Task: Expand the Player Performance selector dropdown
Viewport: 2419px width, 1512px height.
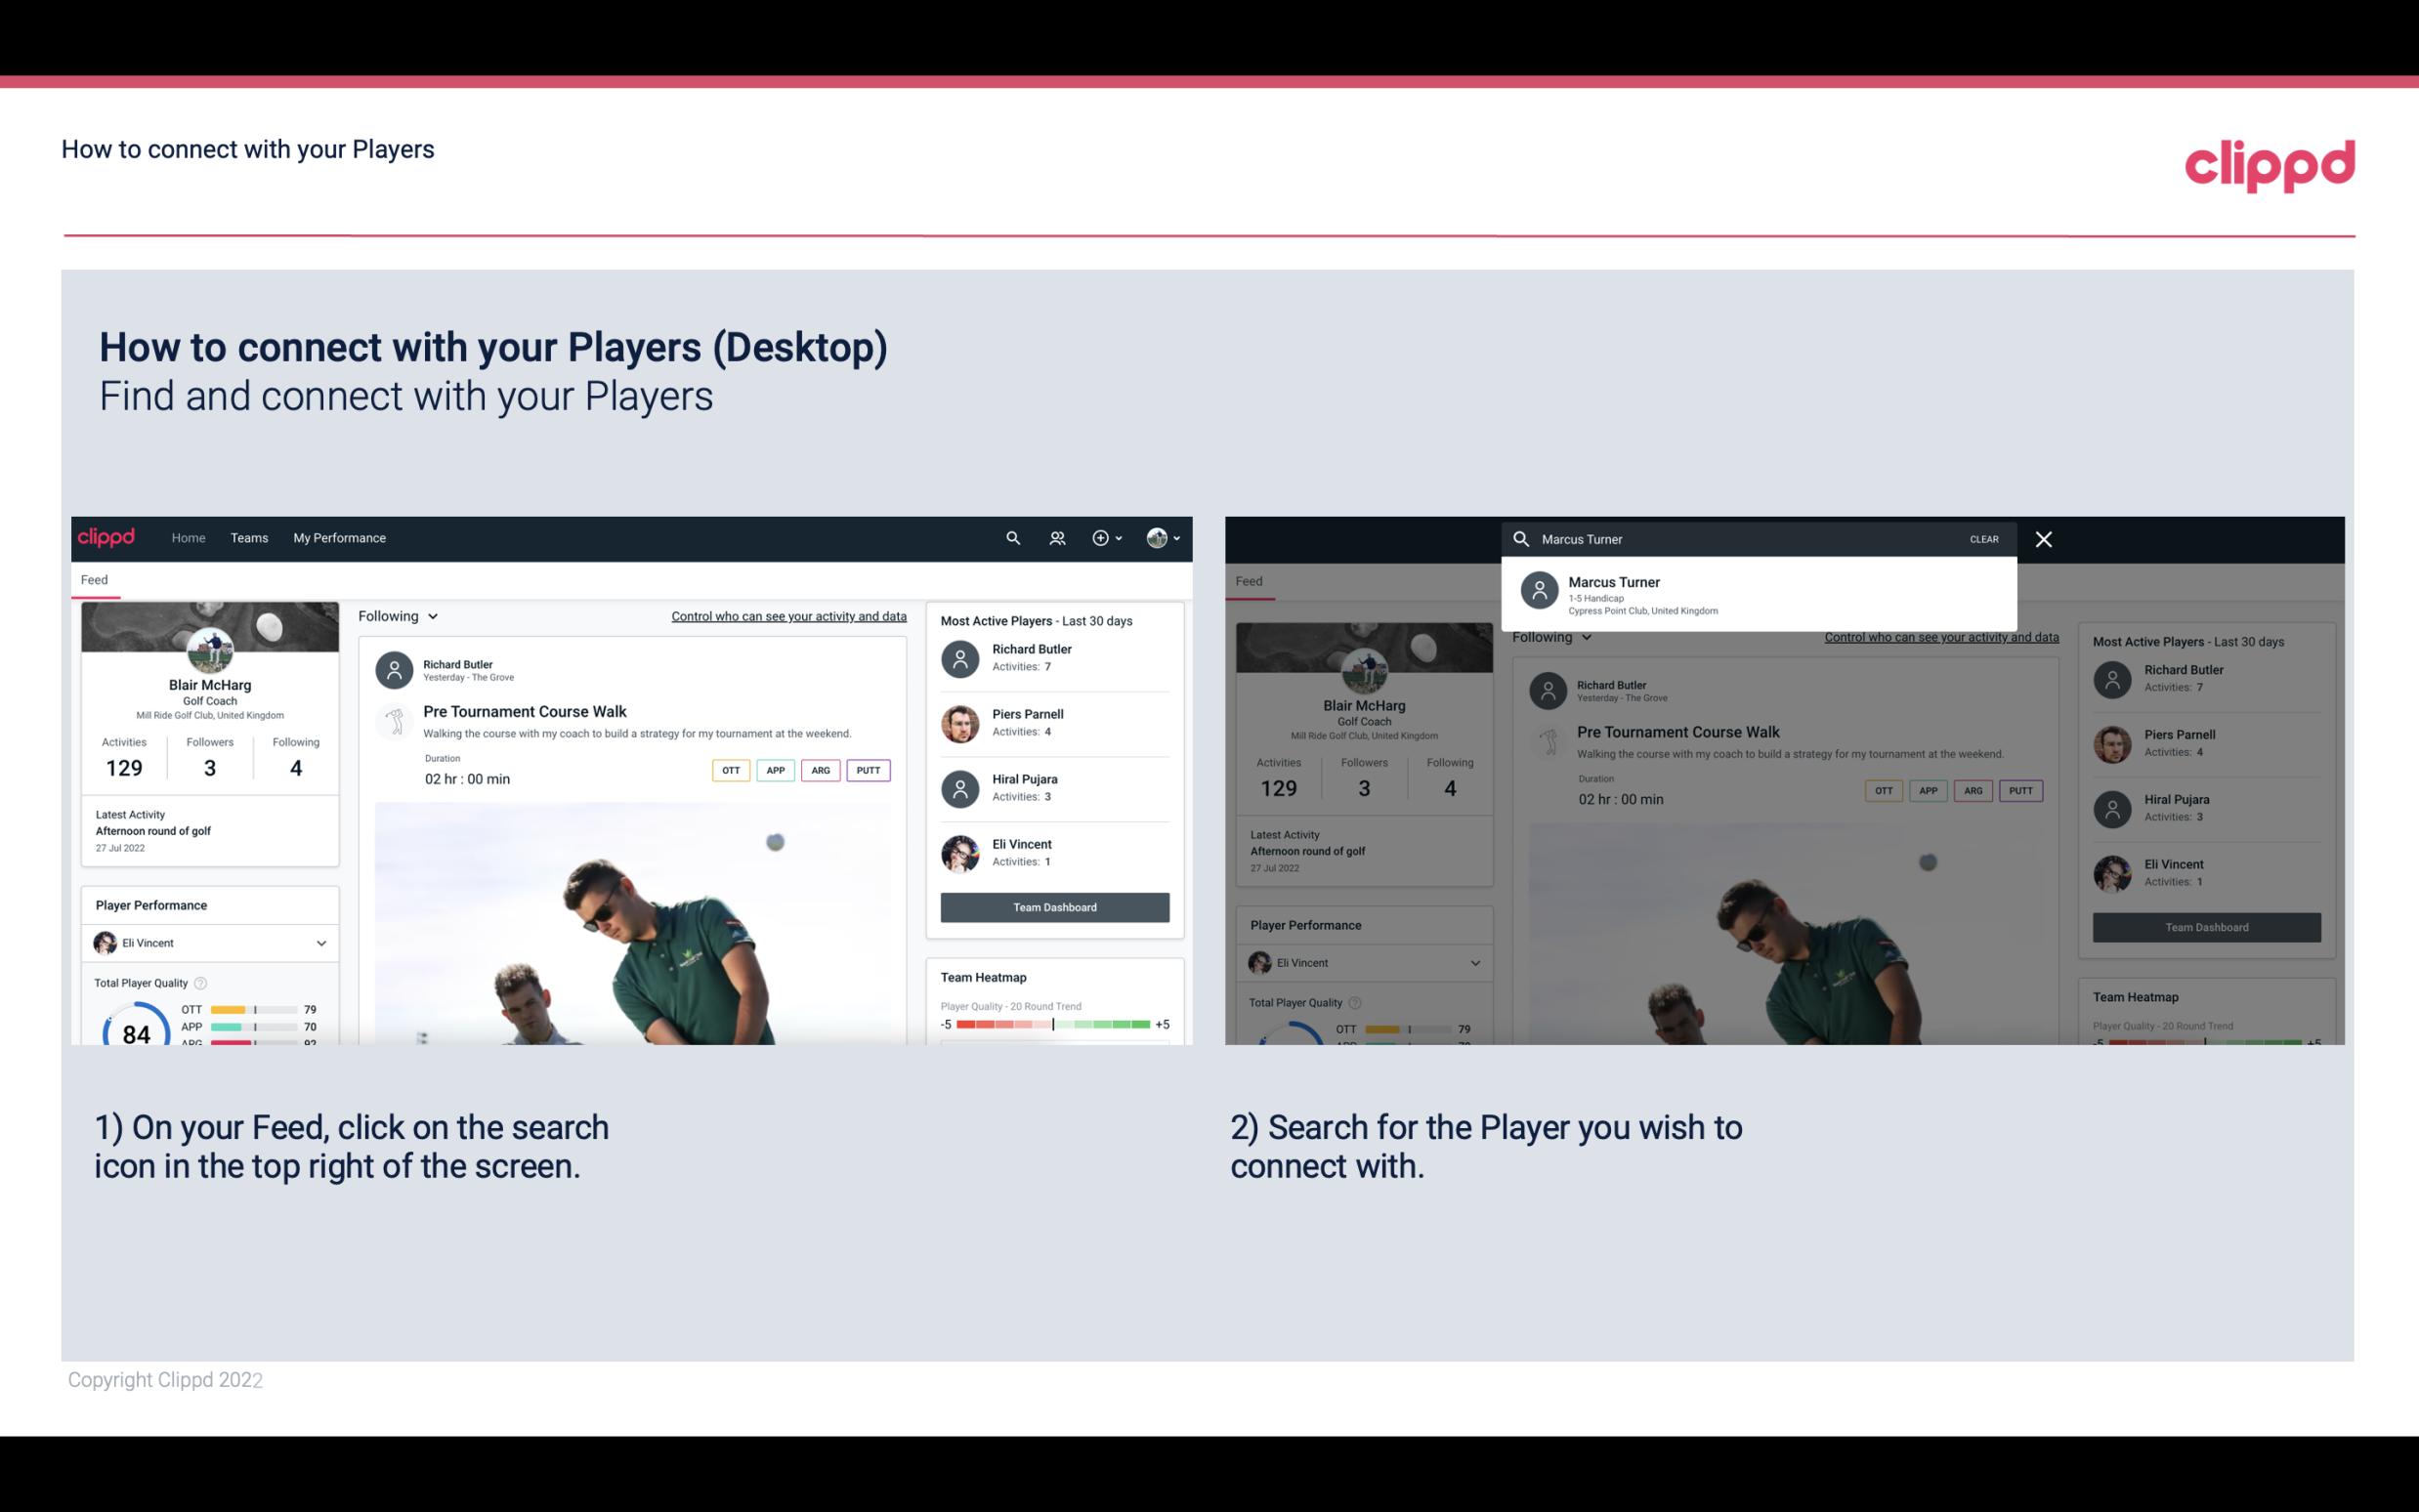Action: pos(318,941)
